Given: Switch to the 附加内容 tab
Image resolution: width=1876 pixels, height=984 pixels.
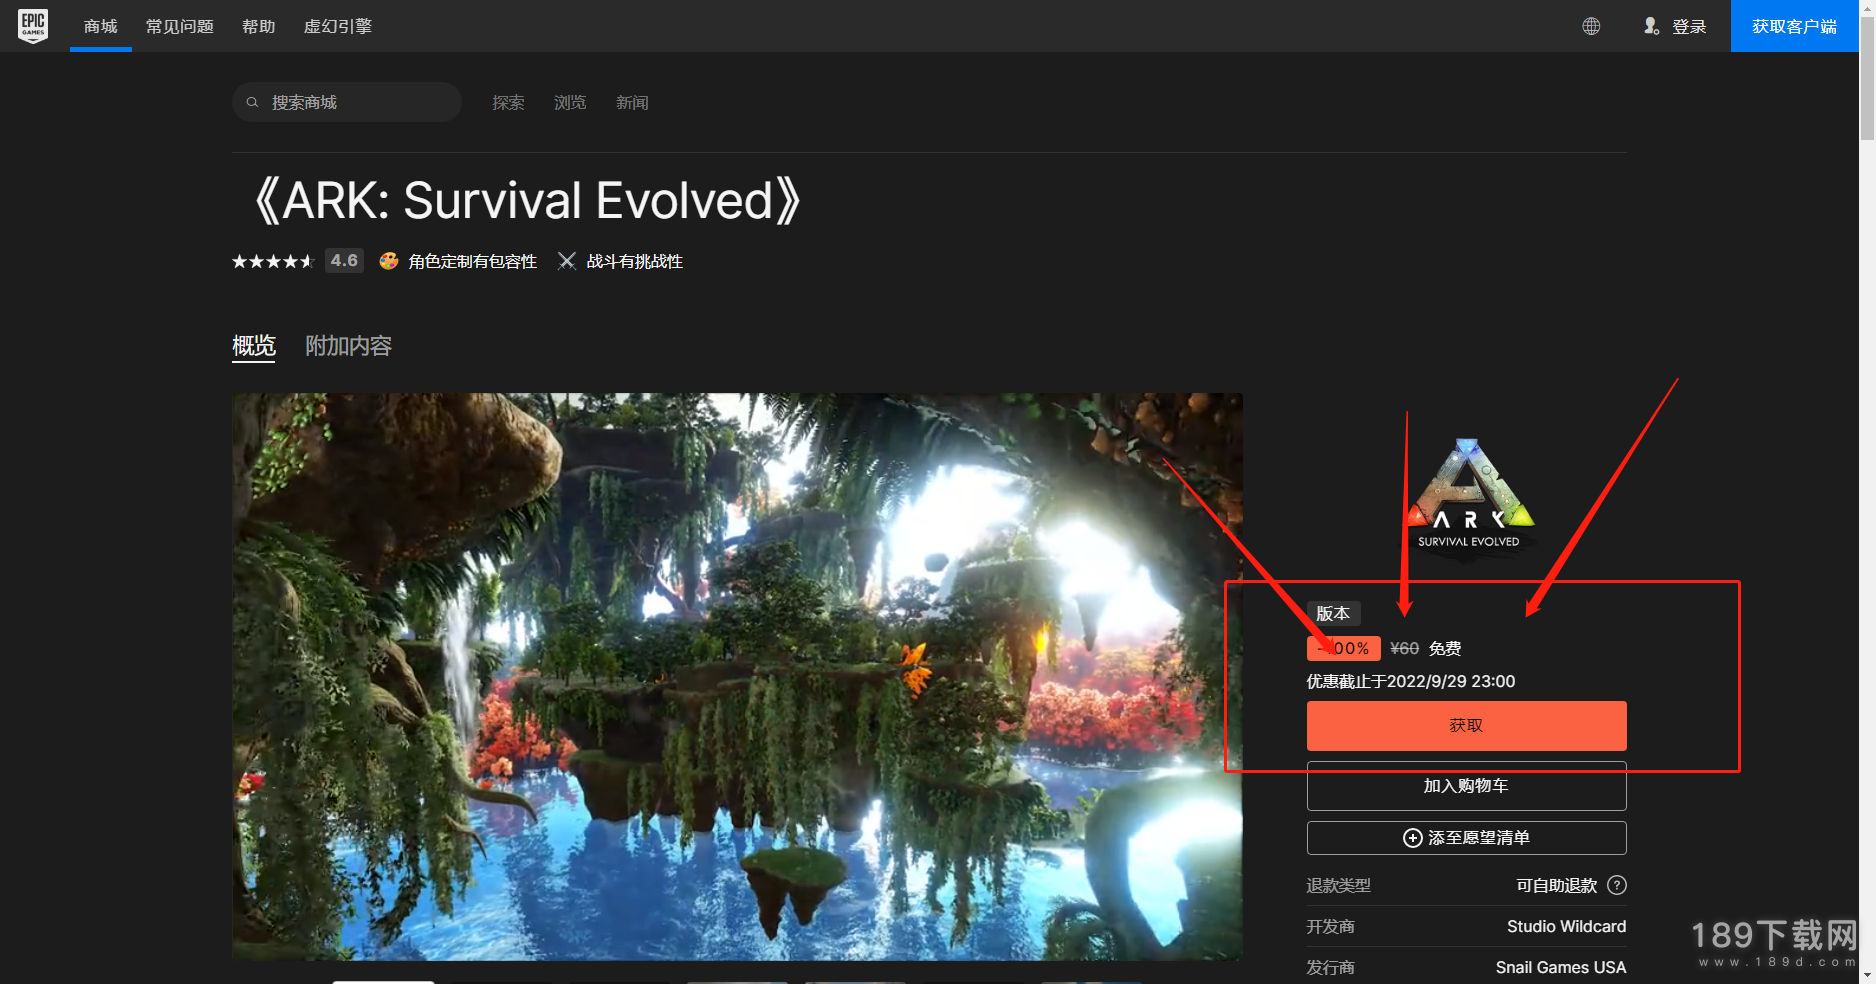Looking at the screenshot, I should [349, 346].
